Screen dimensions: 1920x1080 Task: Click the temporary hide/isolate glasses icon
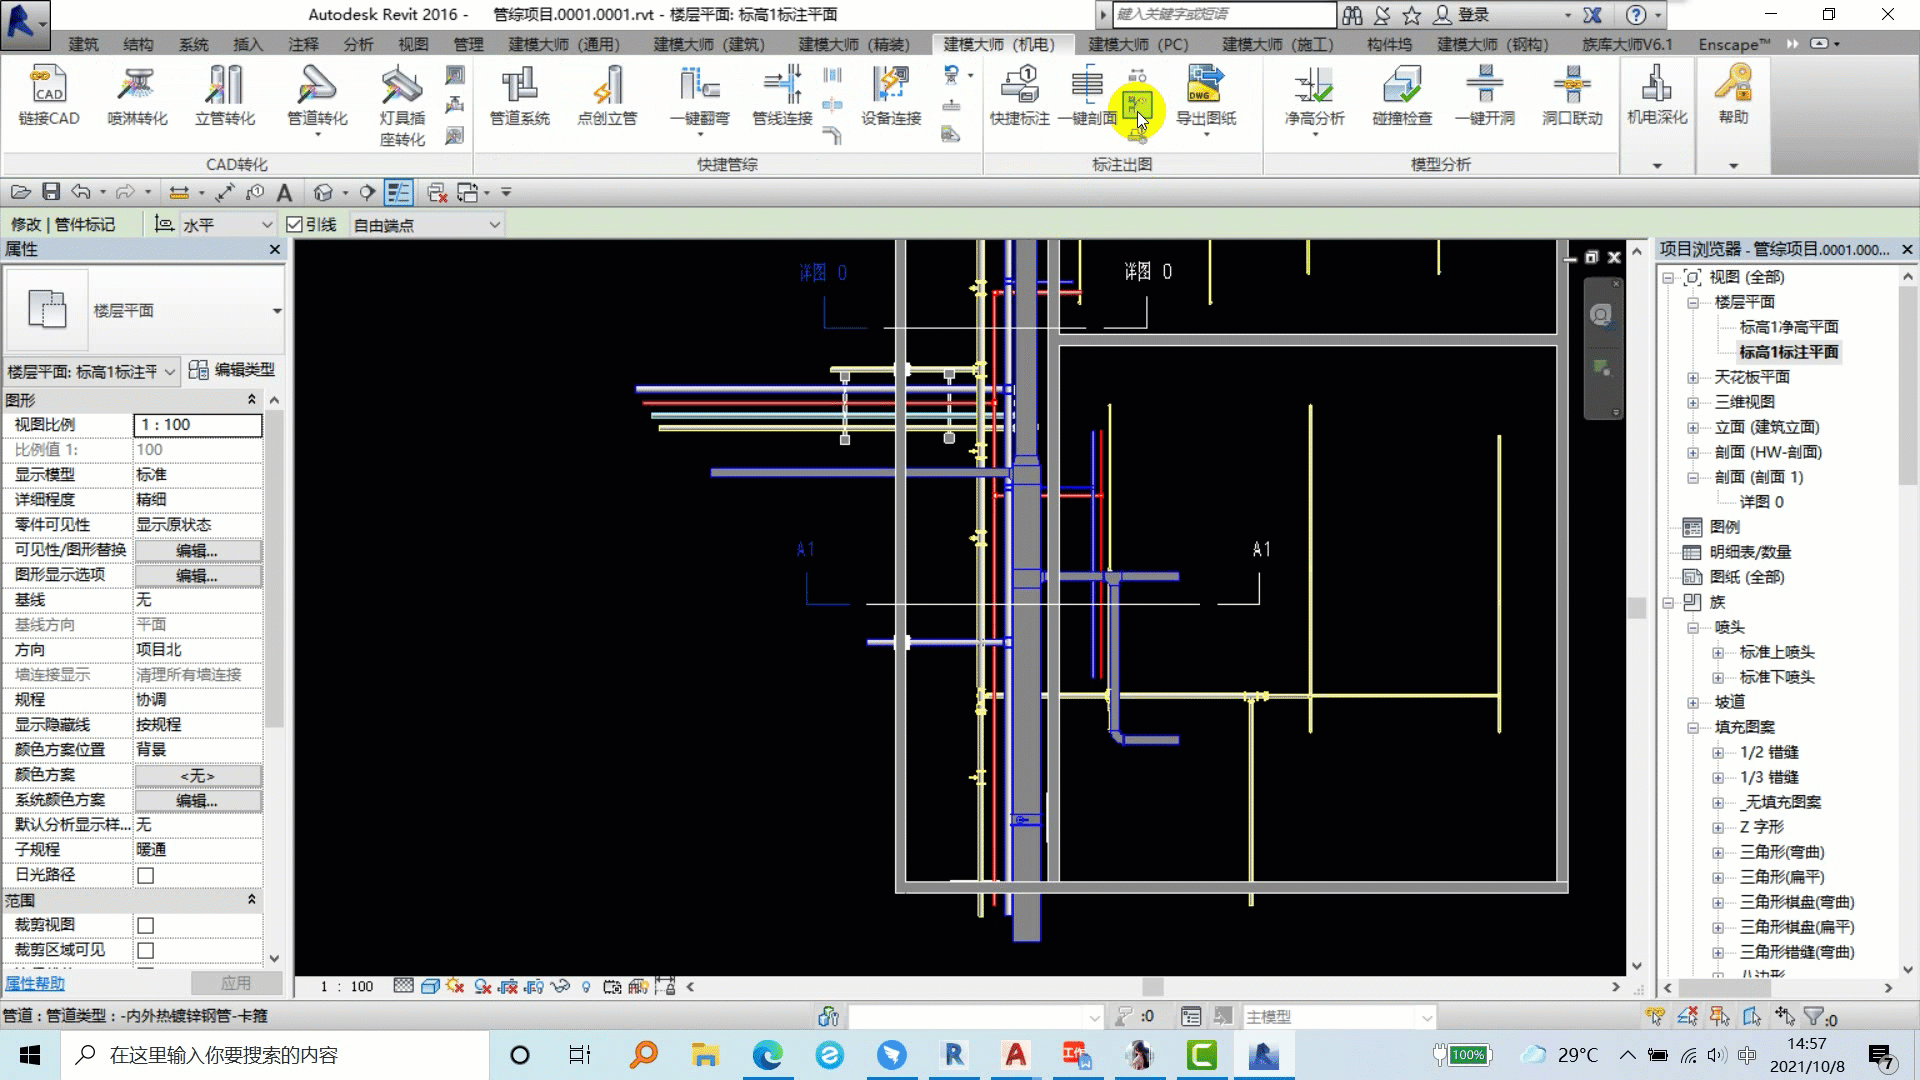[560, 987]
